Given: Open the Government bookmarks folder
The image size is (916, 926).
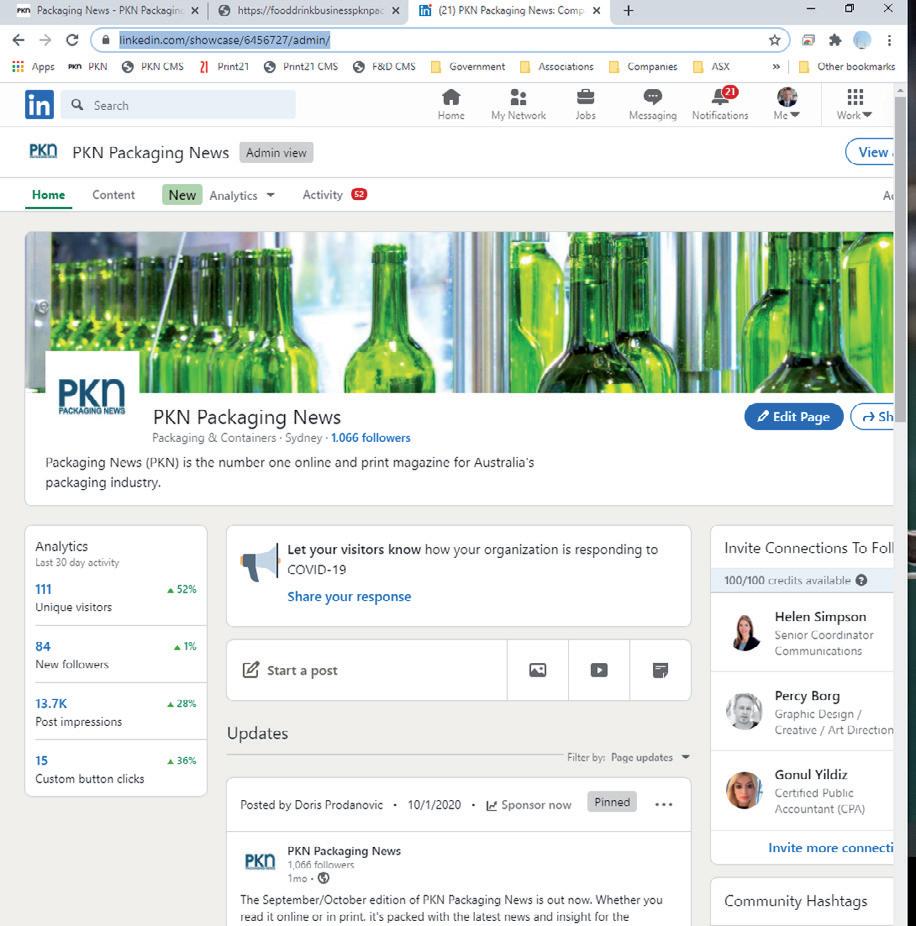Looking at the screenshot, I should click(x=468, y=67).
